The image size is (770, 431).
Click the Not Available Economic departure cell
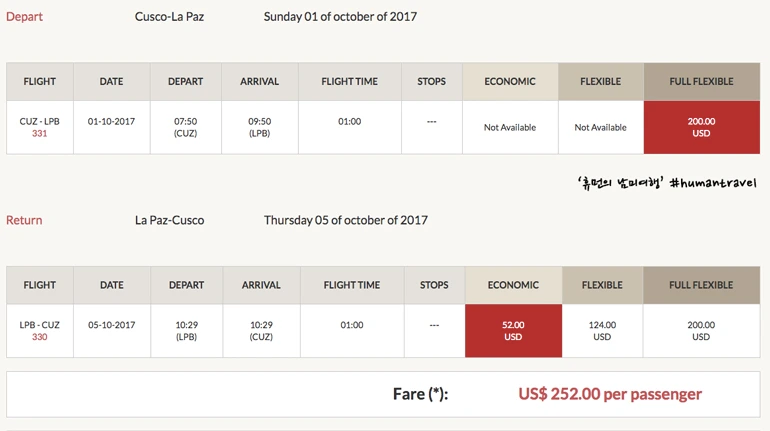click(x=509, y=128)
